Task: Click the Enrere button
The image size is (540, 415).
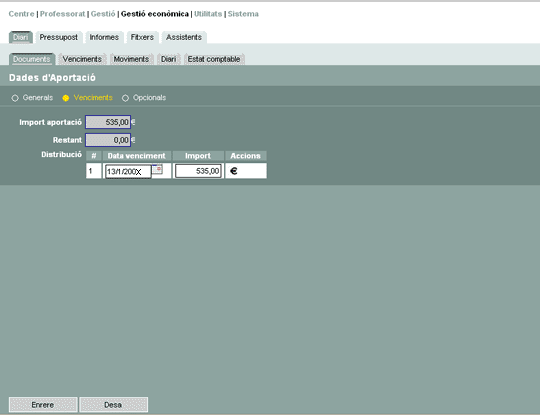Action: click(x=43, y=405)
